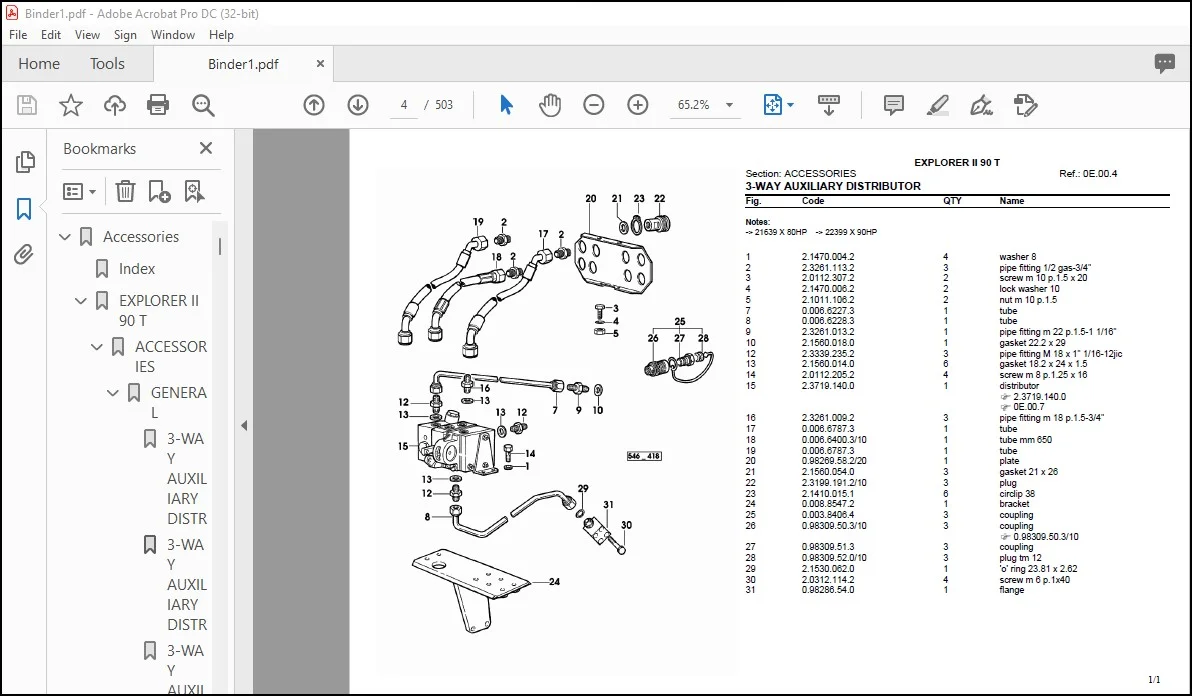1192x696 pixels.
Task: Toggle the Bookmarks panel icon
Action: tap(24, 208)
